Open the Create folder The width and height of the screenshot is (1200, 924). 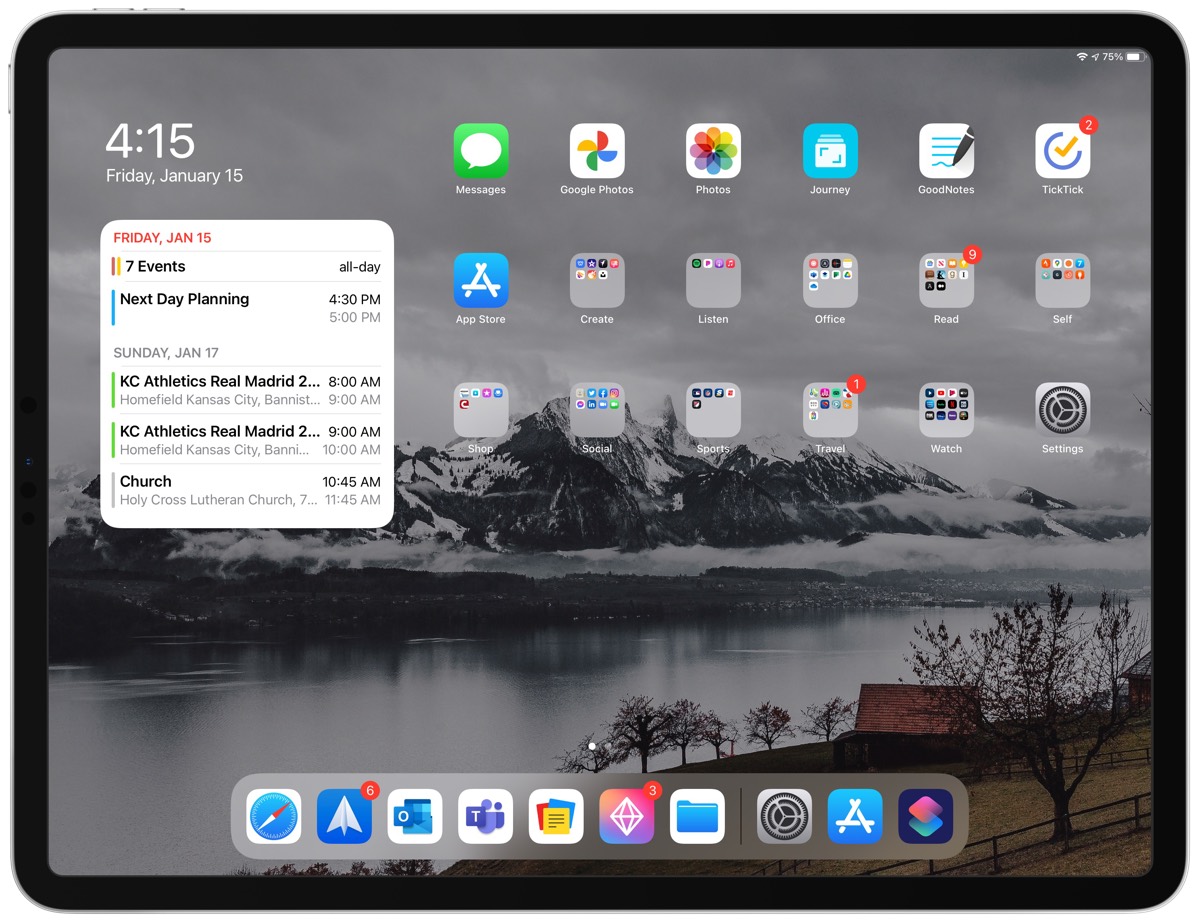[597, 280]
